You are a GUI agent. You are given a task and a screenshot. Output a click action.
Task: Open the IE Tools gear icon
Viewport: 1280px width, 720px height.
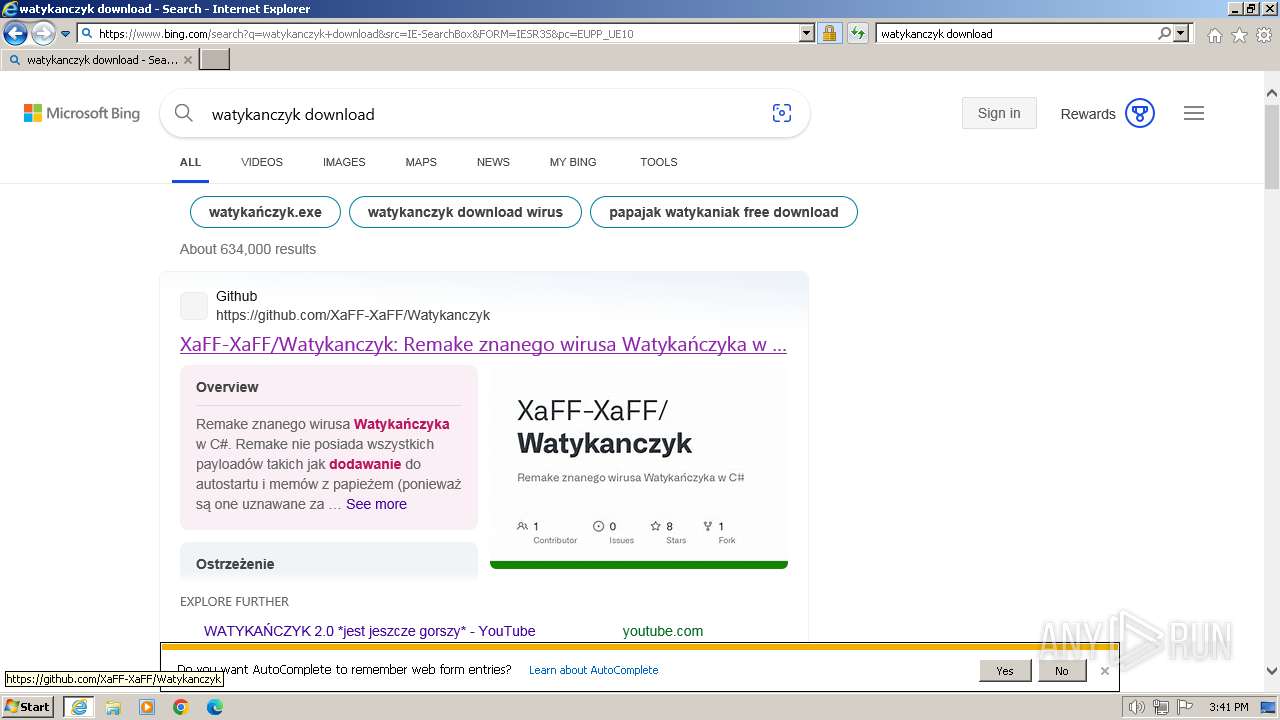point(1264,35)
